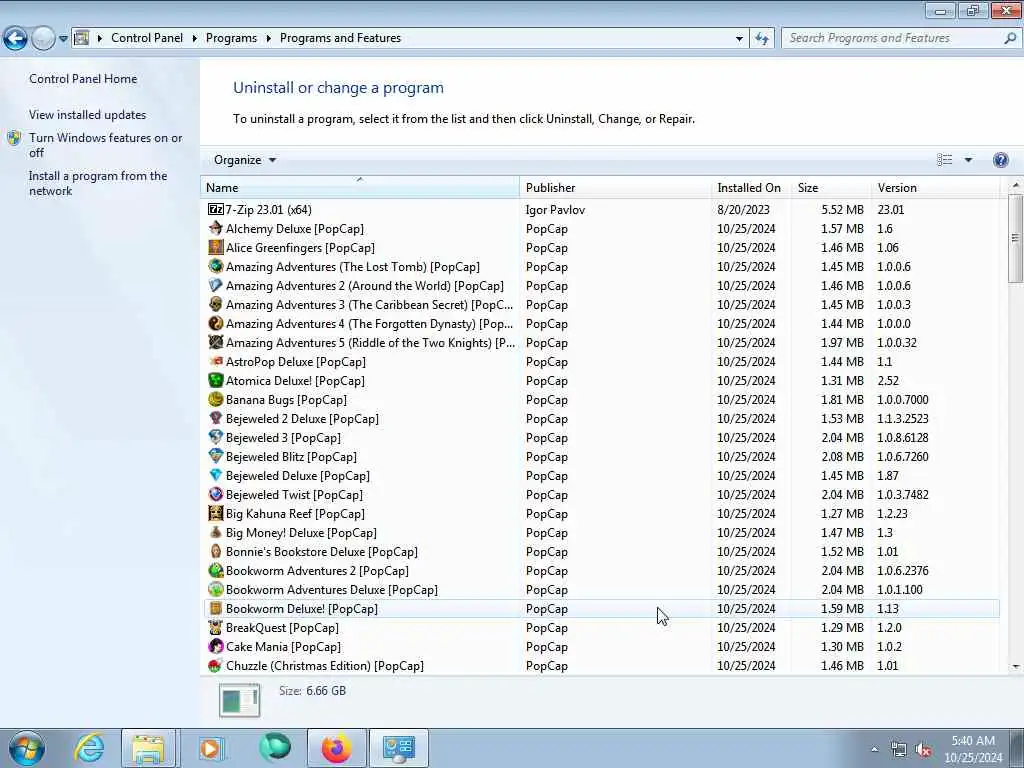Click the BreakQuest icon

216,627
